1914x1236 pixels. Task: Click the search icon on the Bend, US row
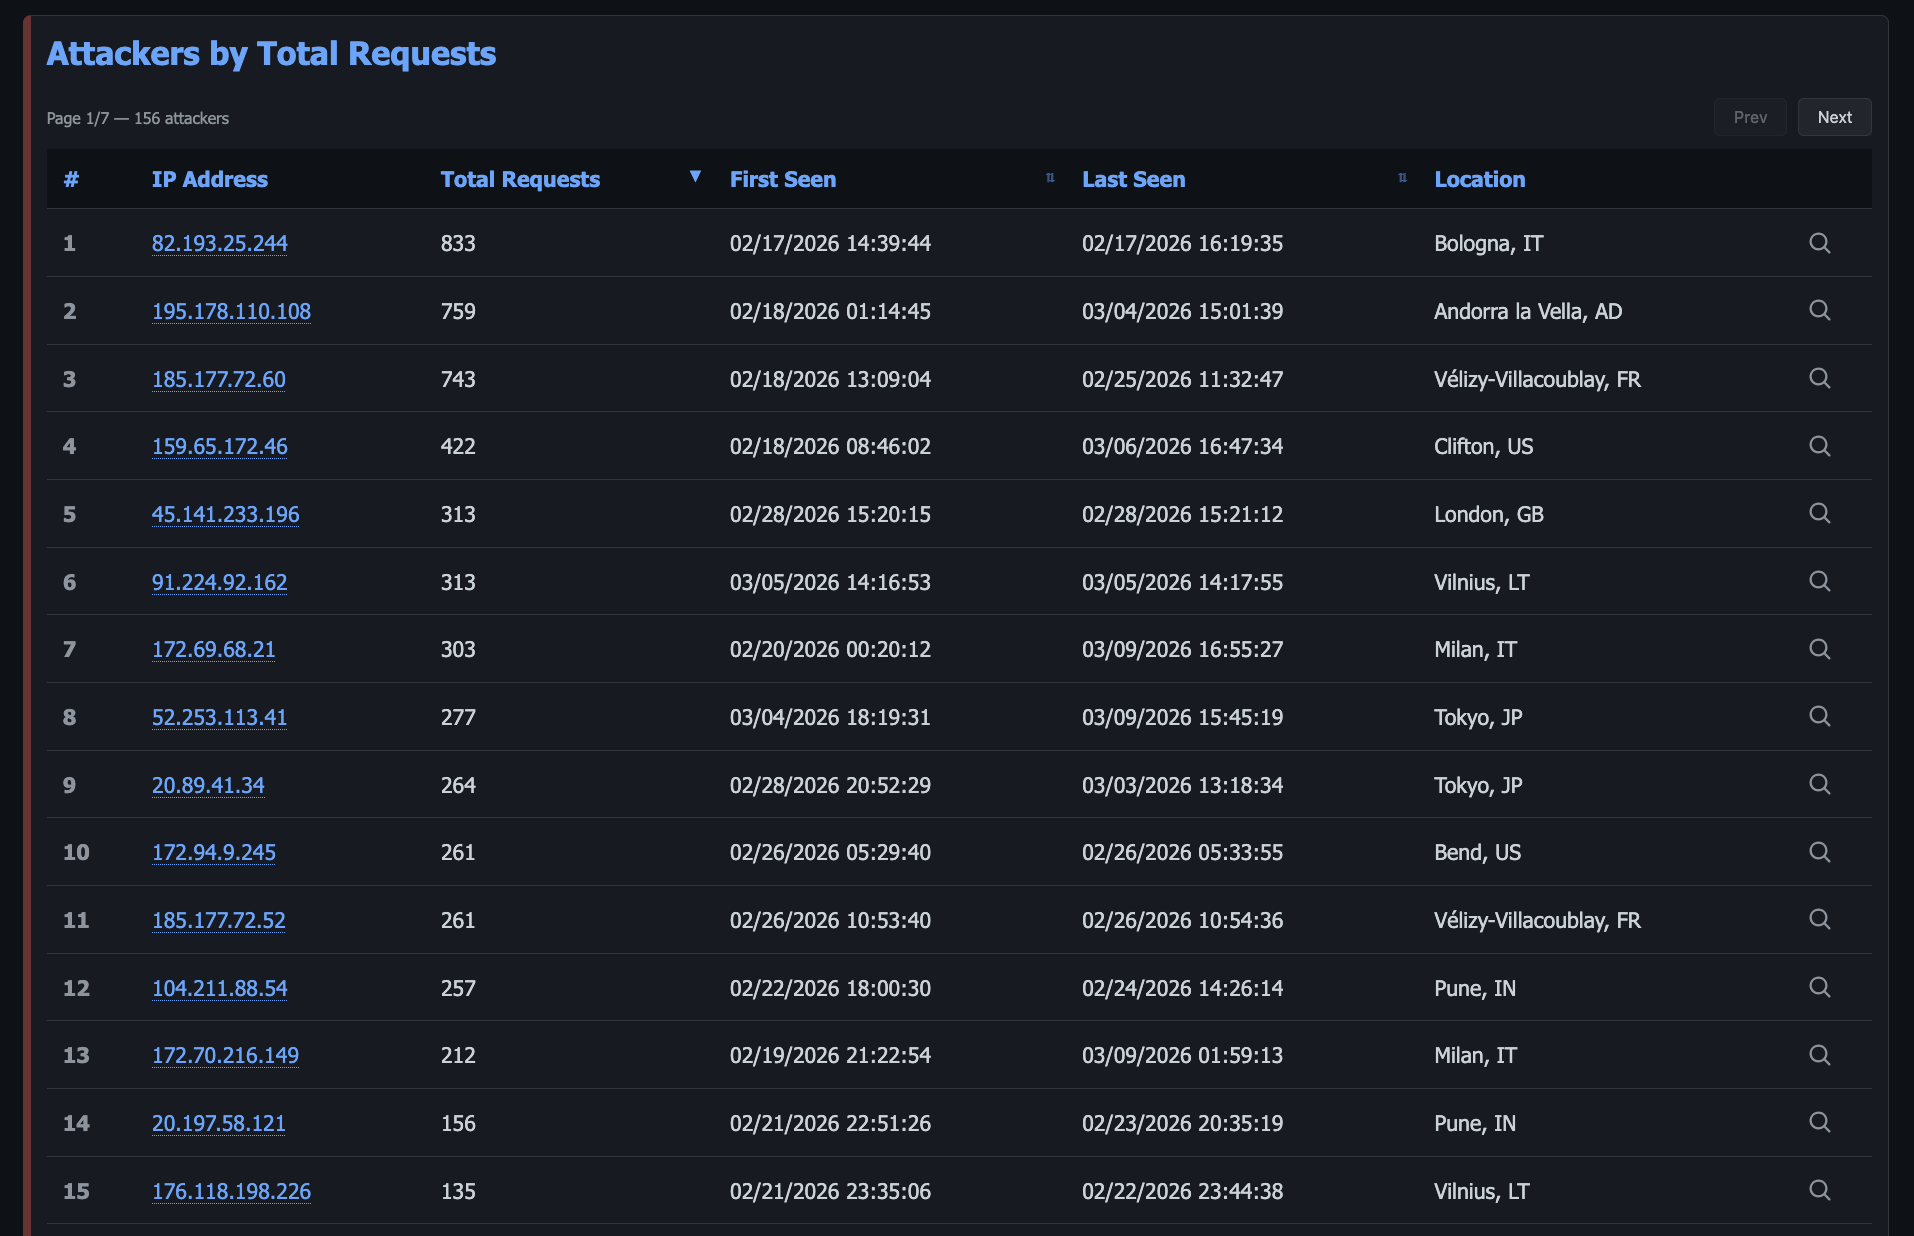pos(1820,852)
